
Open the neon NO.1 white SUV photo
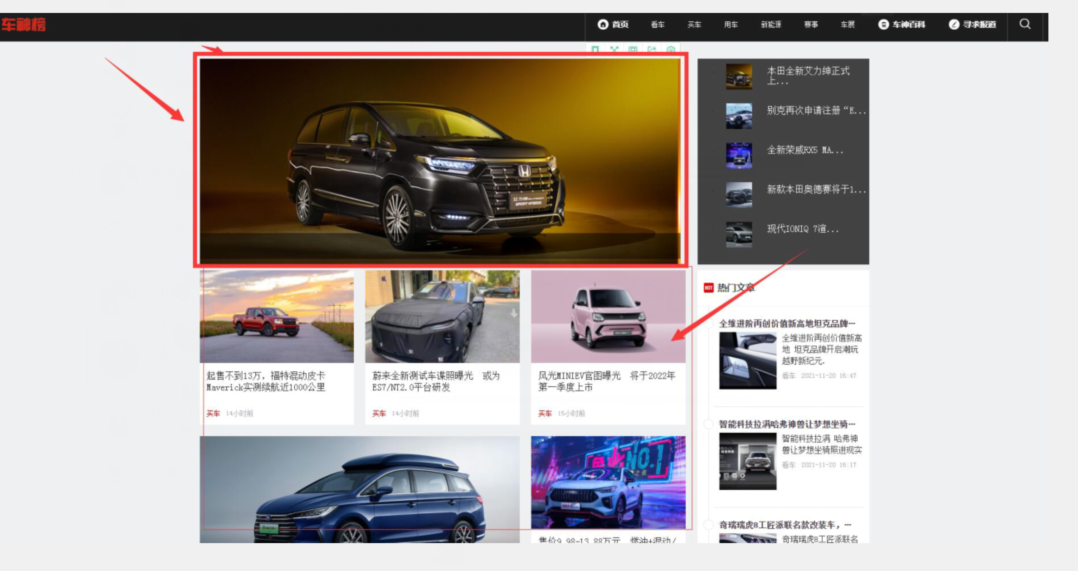[x=608, y=482]
